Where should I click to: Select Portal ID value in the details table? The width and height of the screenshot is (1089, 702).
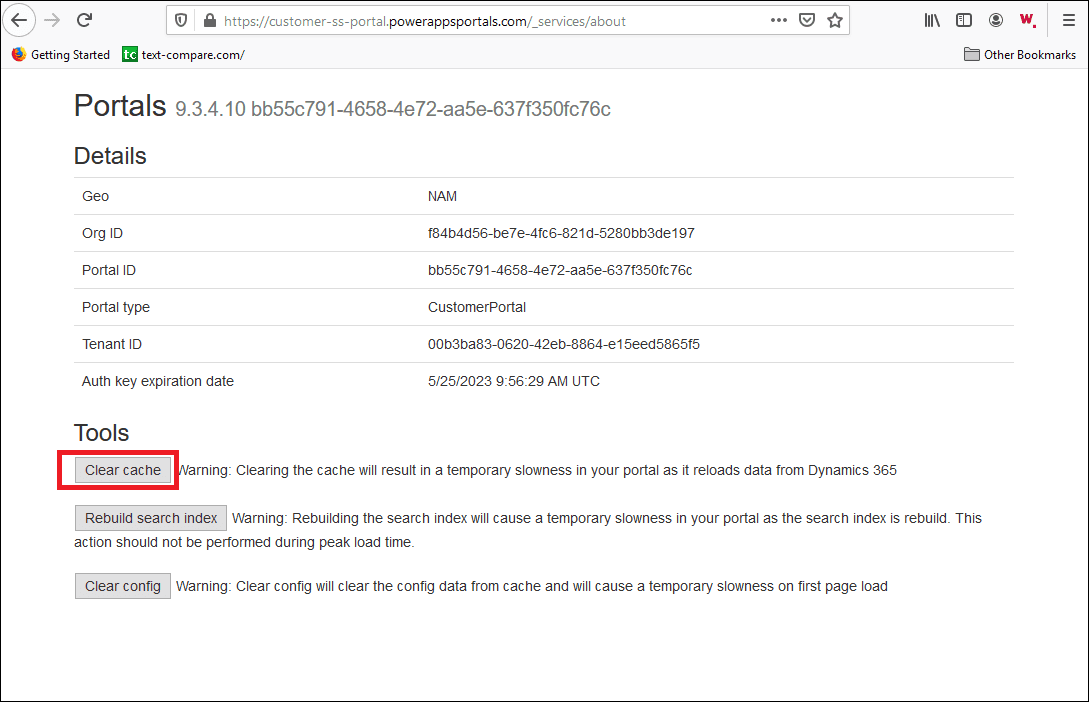click(560, 270)
